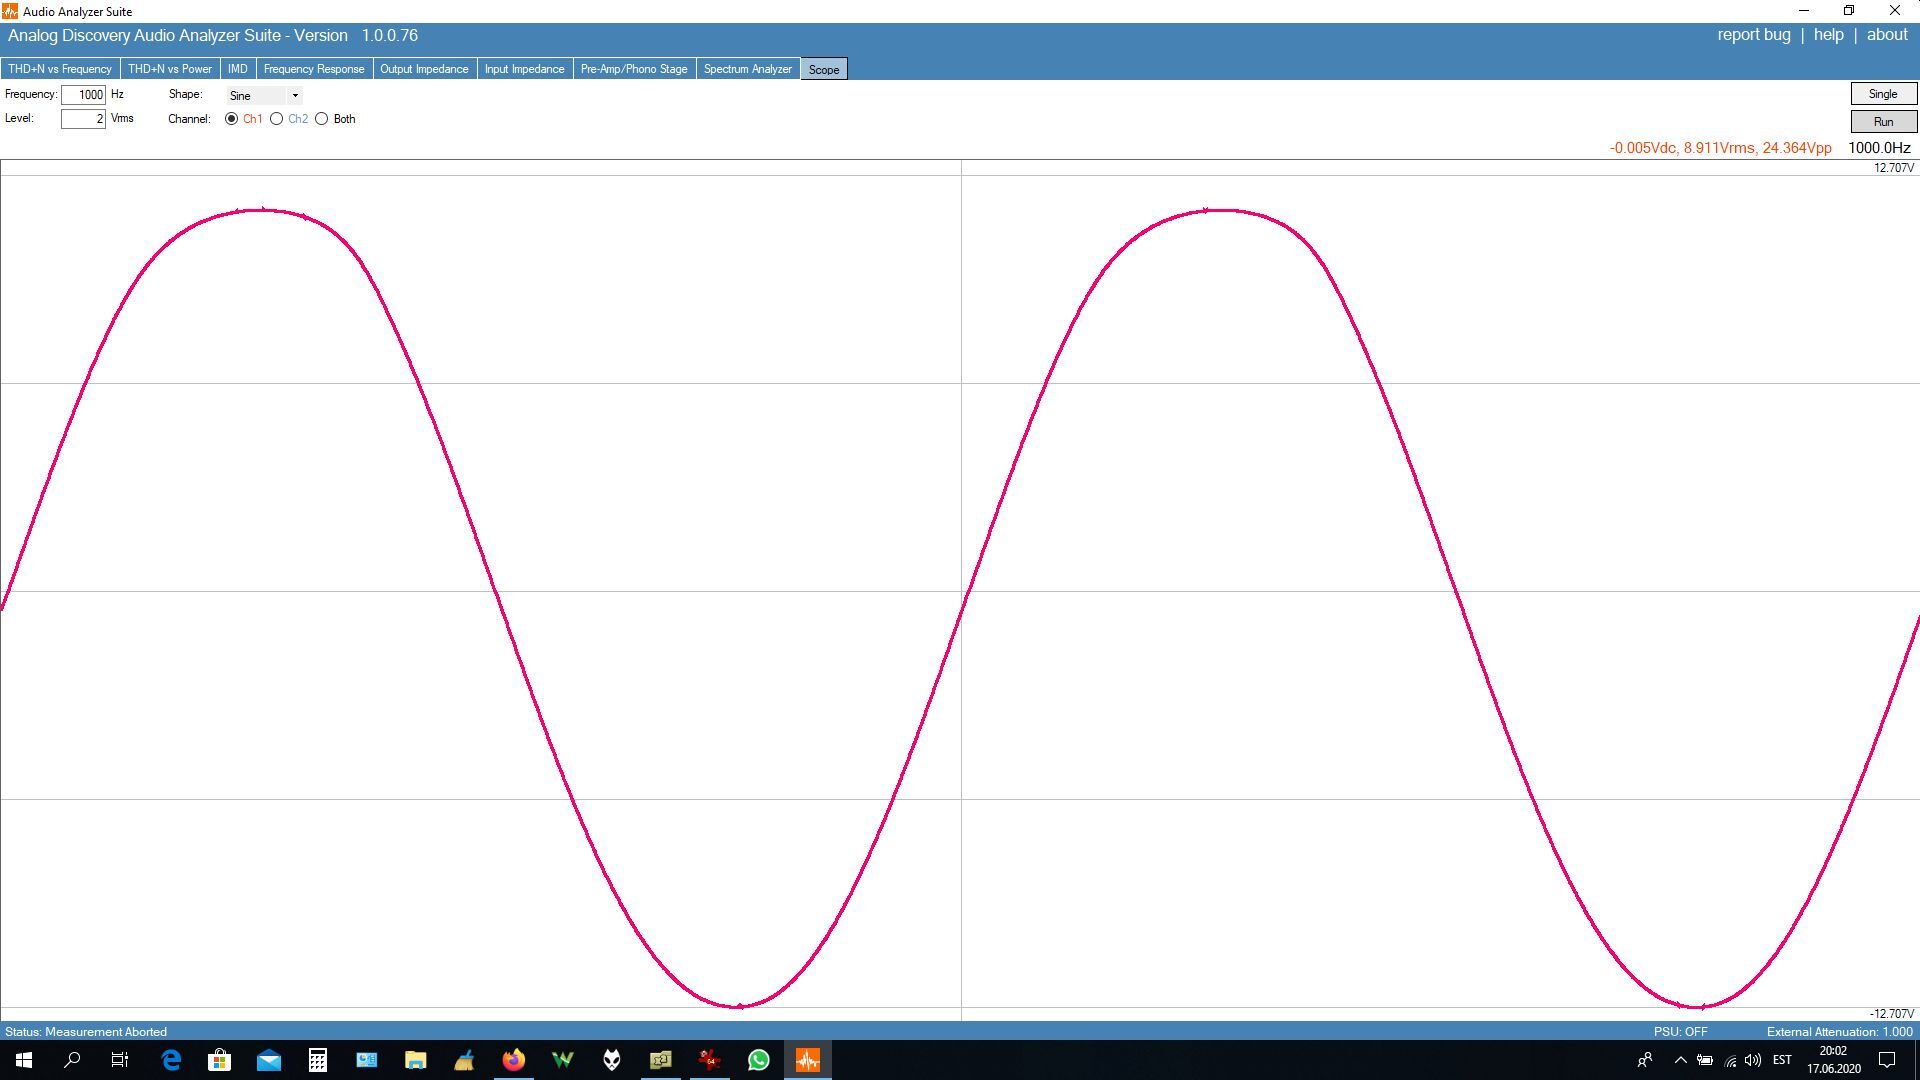Select the Both channels radio button
The height and width of the screenshot is (1080, 1920).
click(322, 119)
